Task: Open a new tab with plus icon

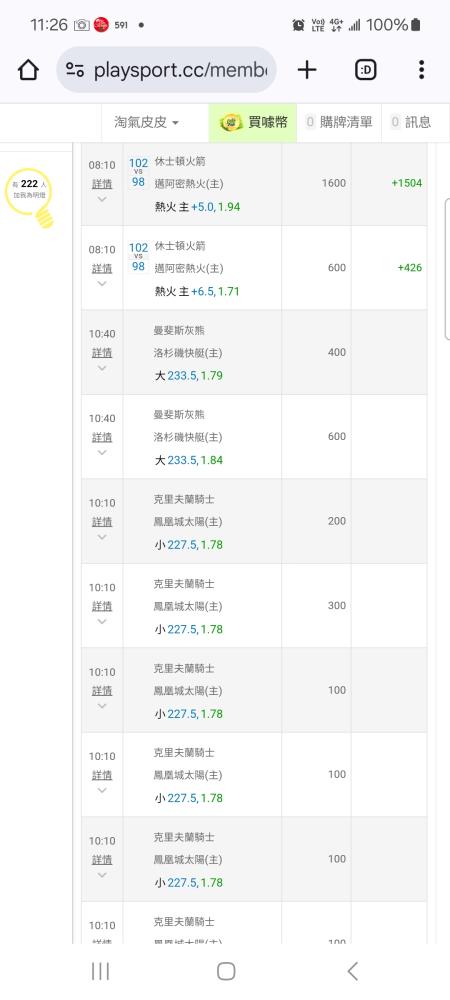Action: (307, 70)
